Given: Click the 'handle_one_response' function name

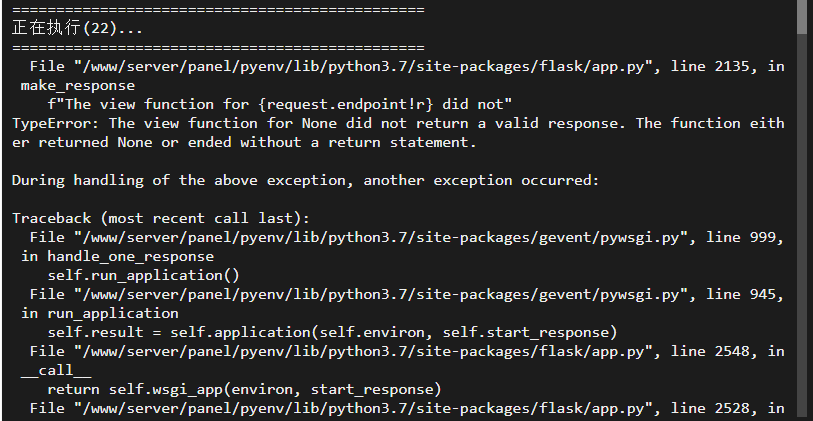Looking at the screenshot, I should [130, 257].
